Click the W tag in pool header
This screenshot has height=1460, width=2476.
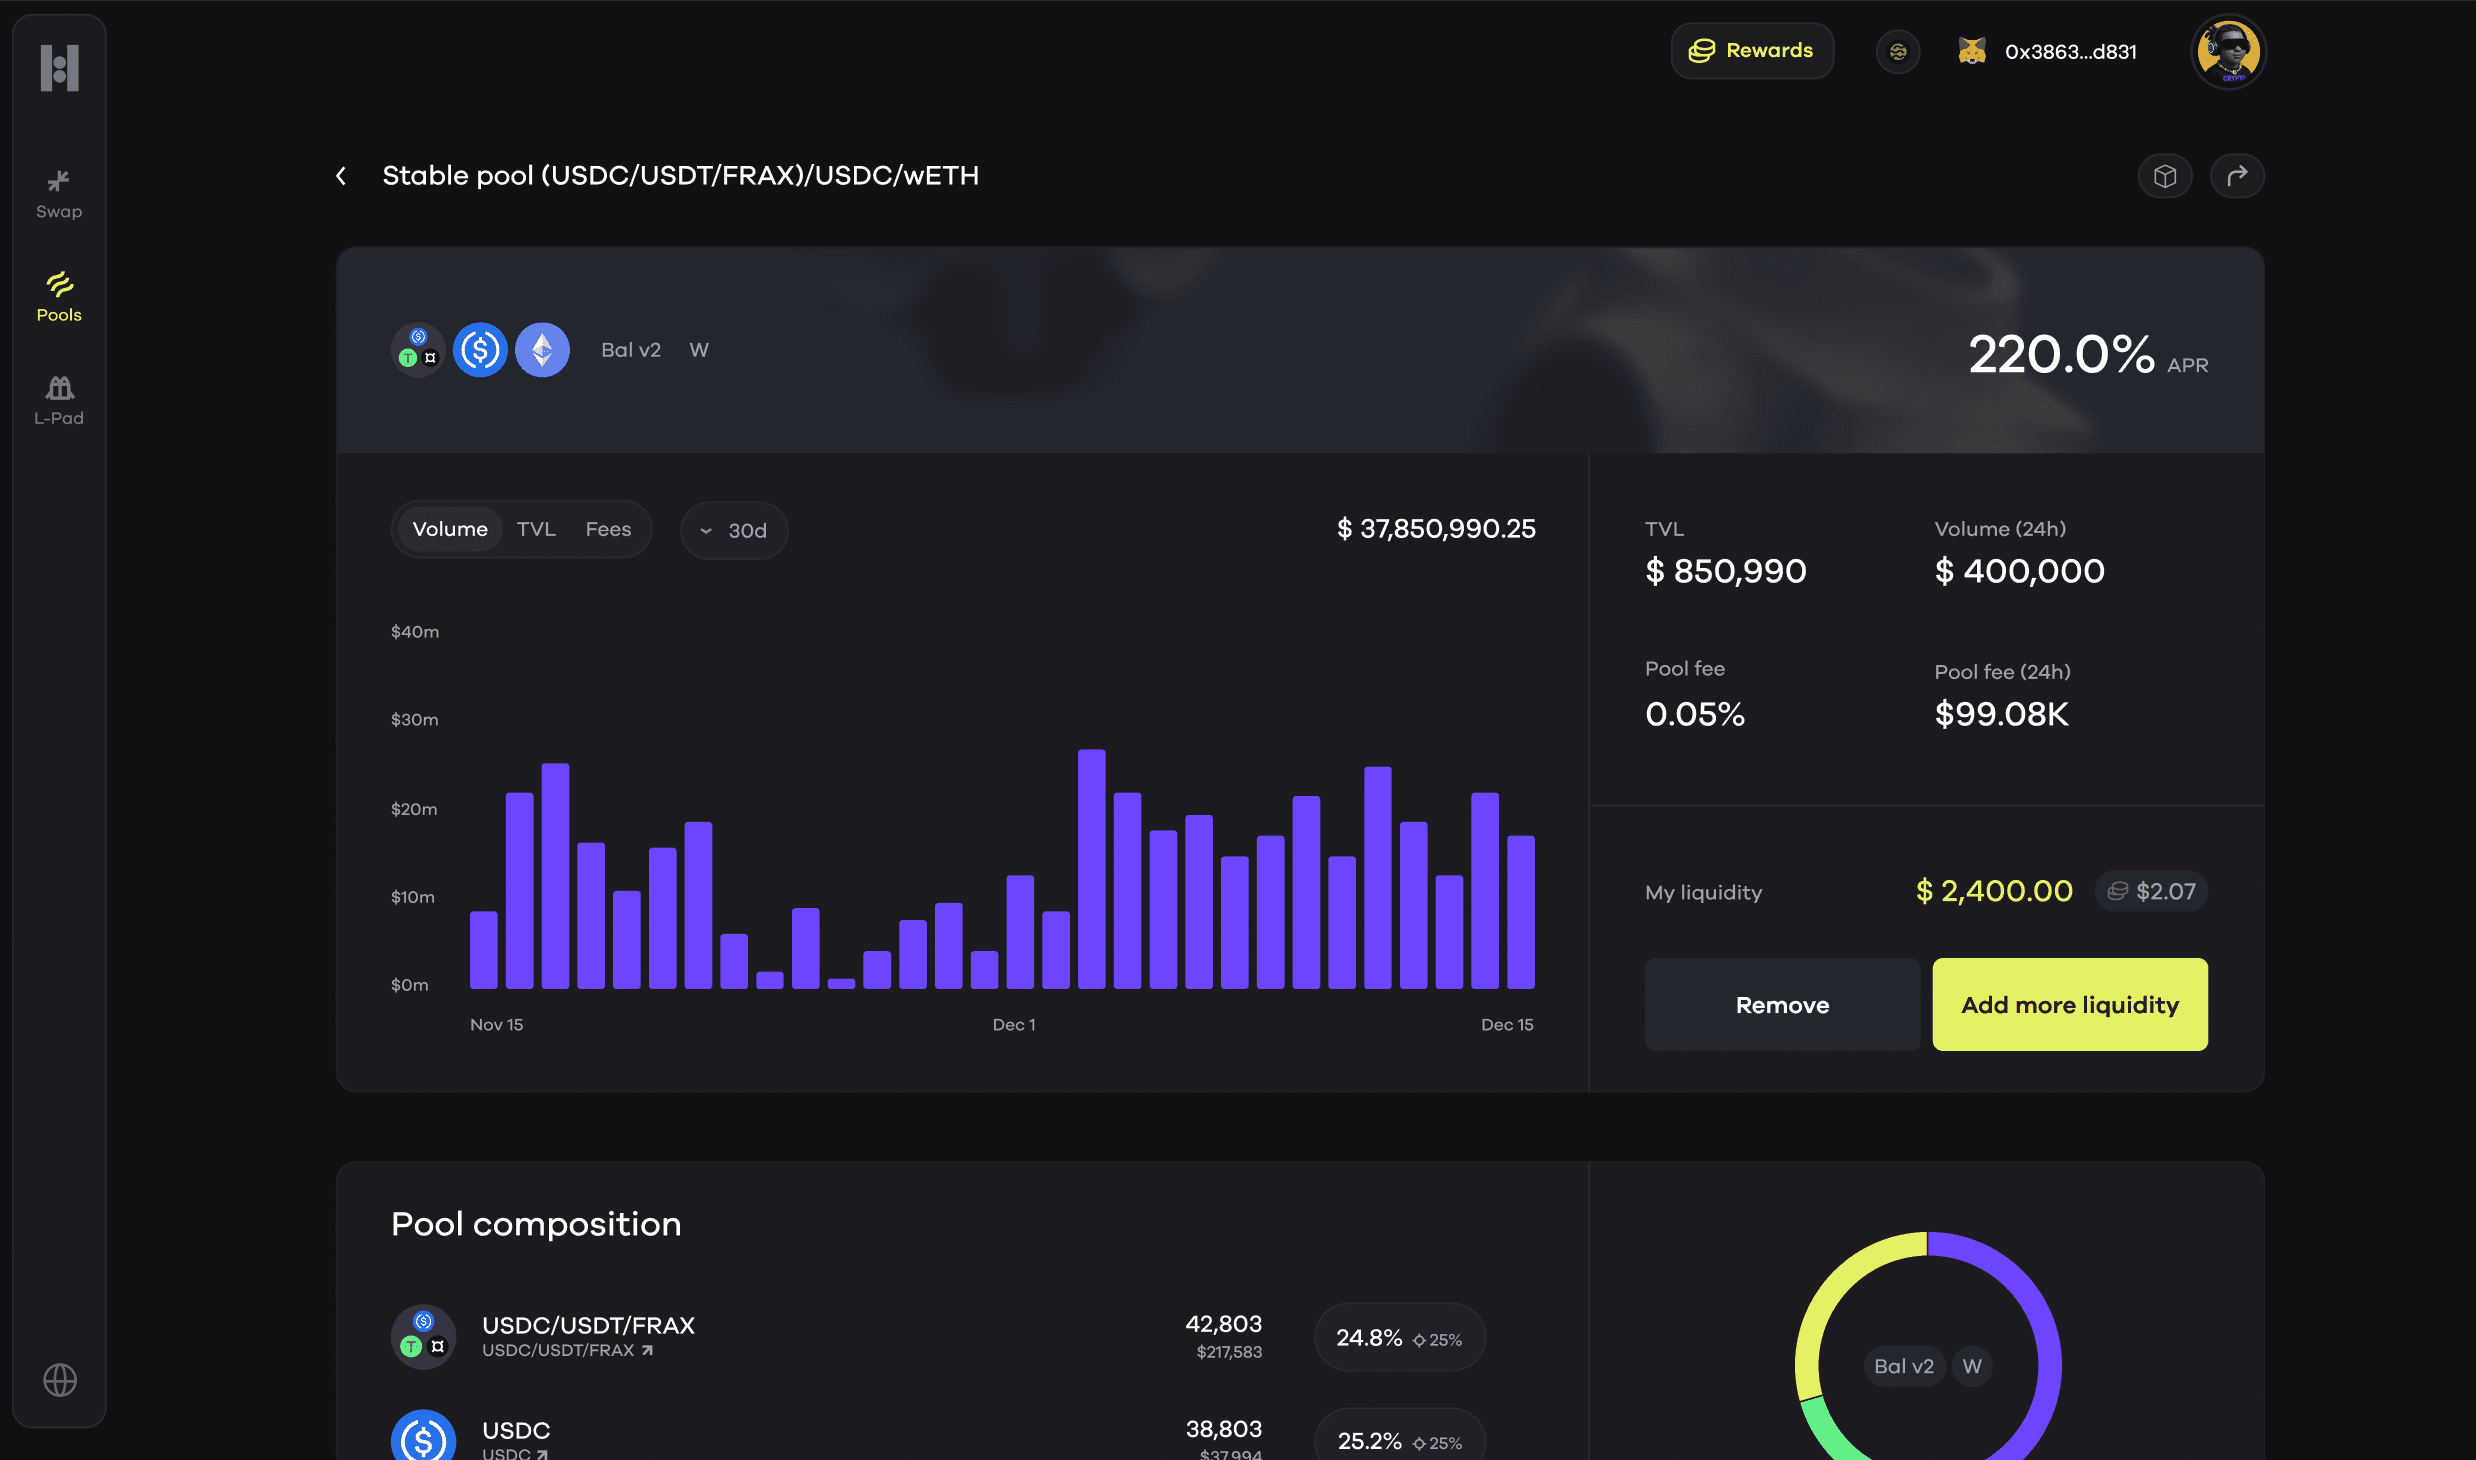[699, 350]
